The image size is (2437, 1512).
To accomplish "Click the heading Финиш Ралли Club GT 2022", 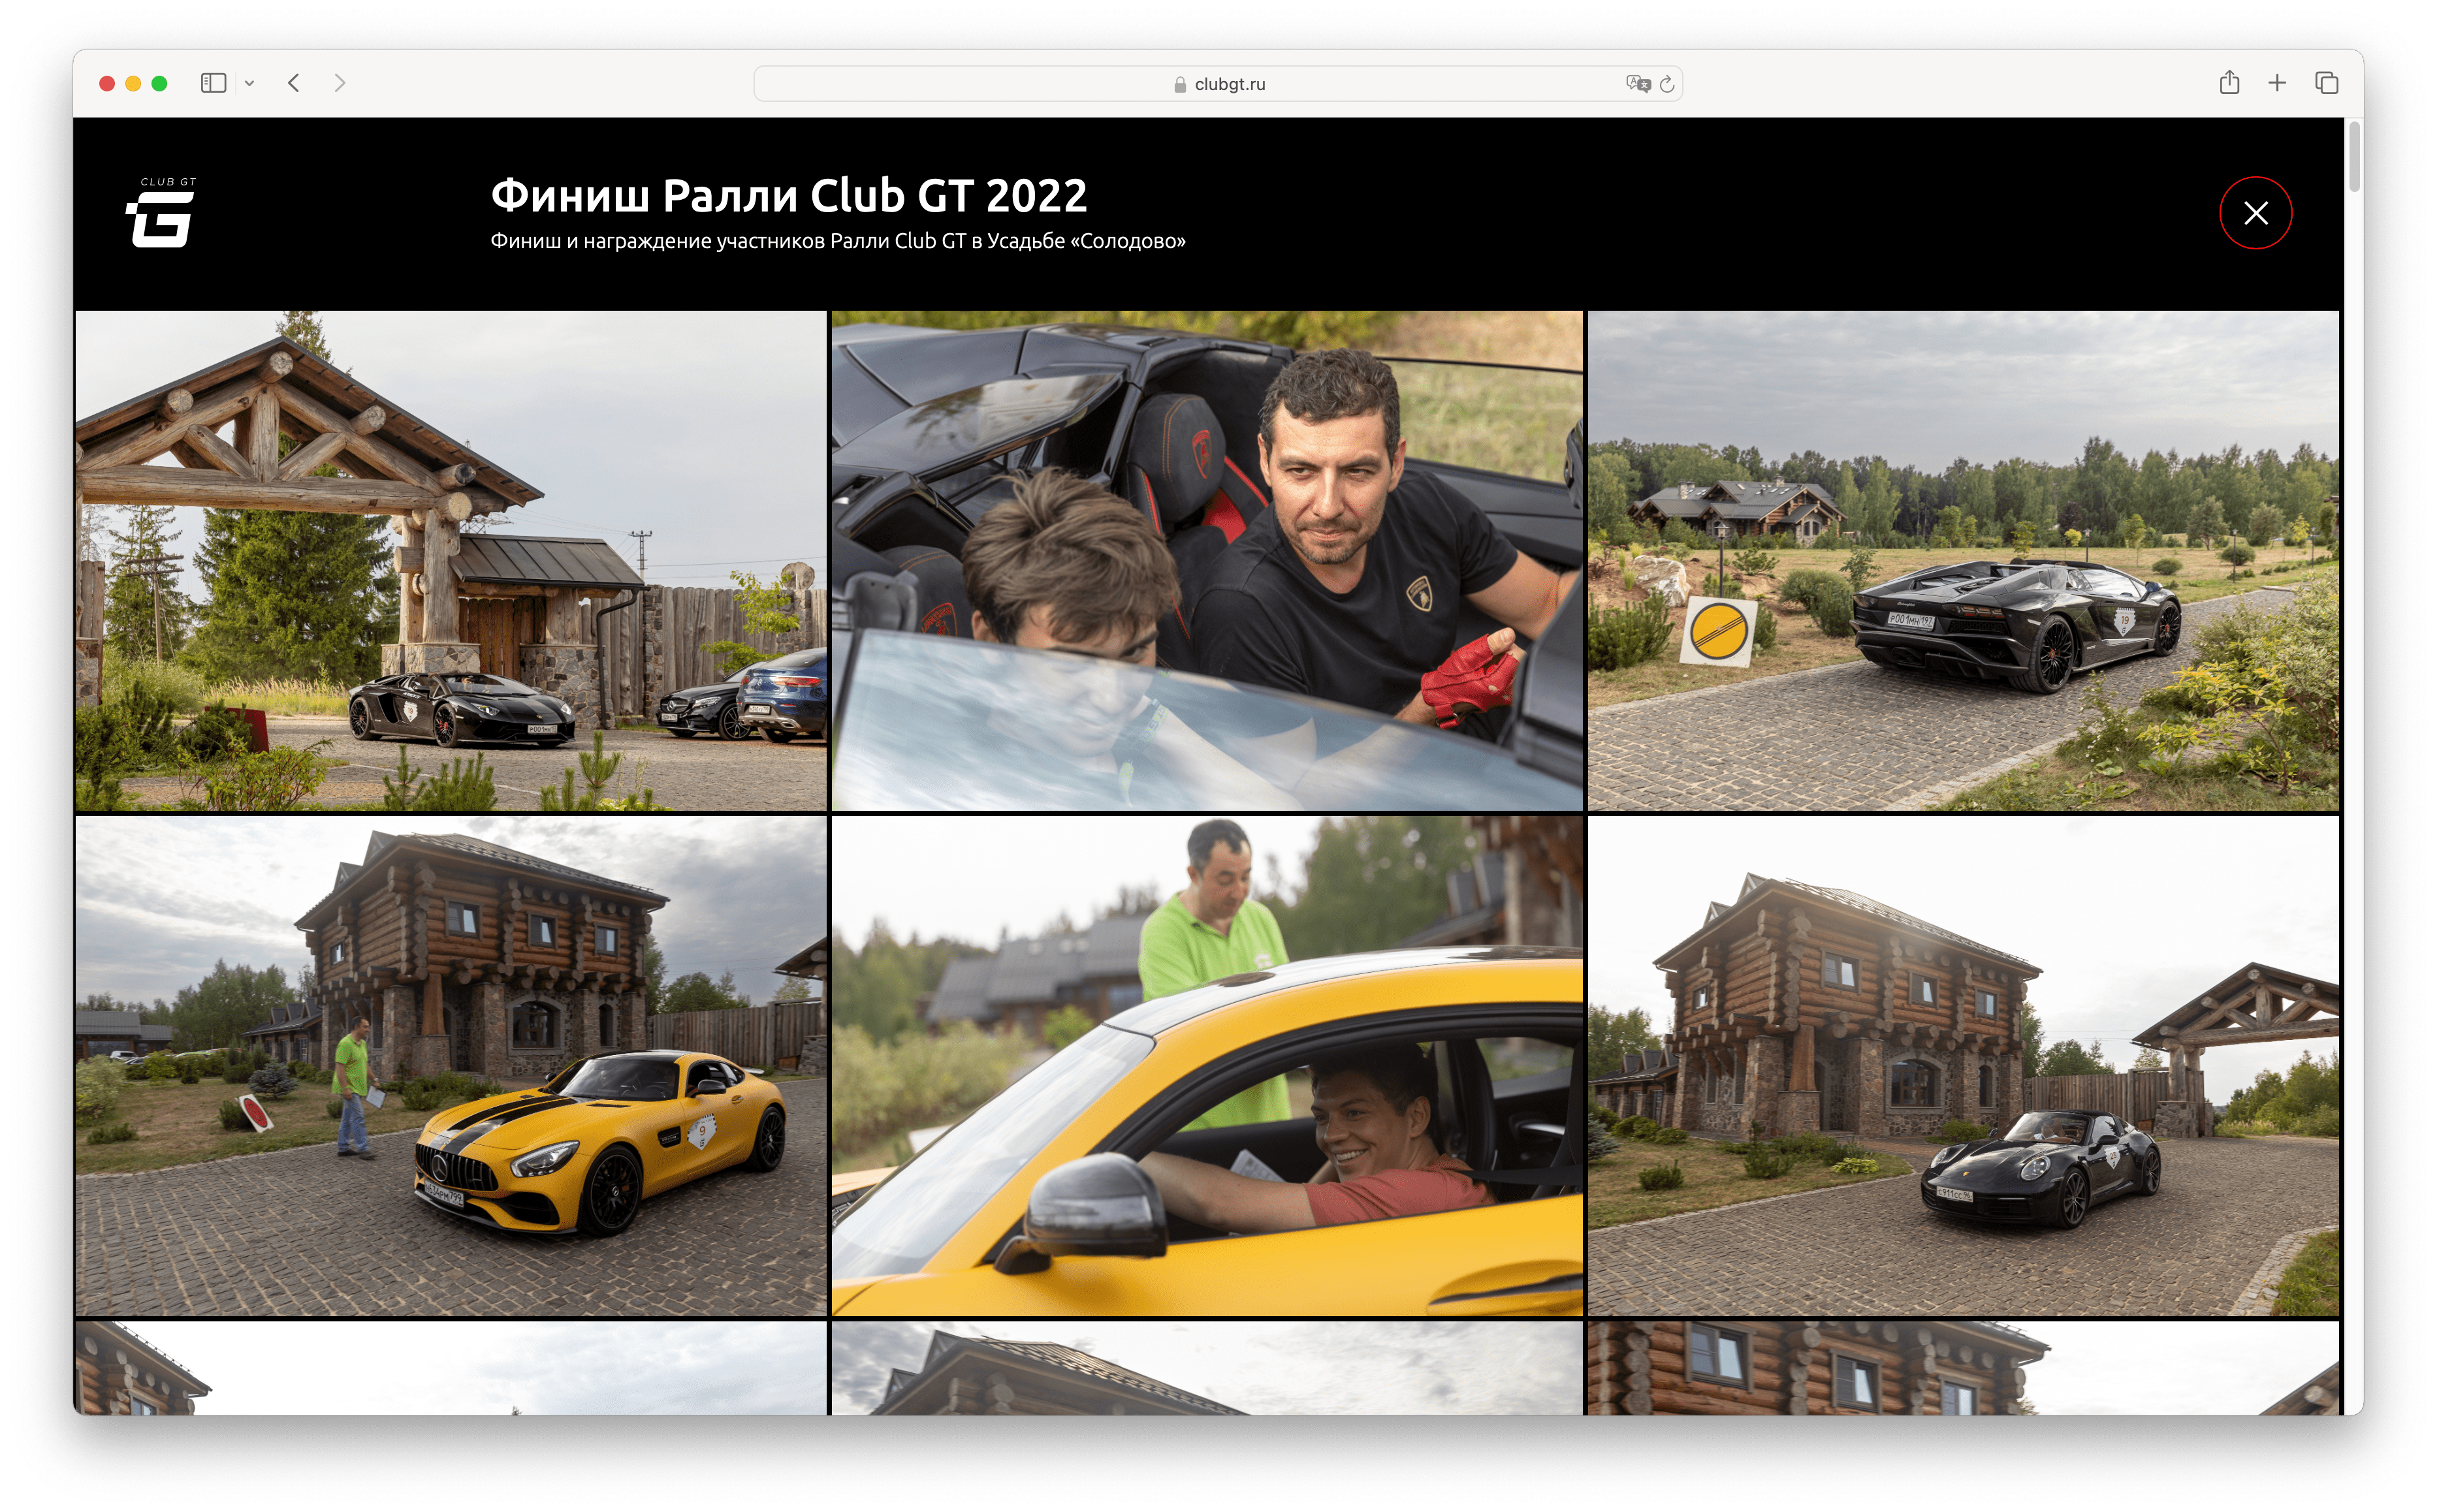I will 788,195.
